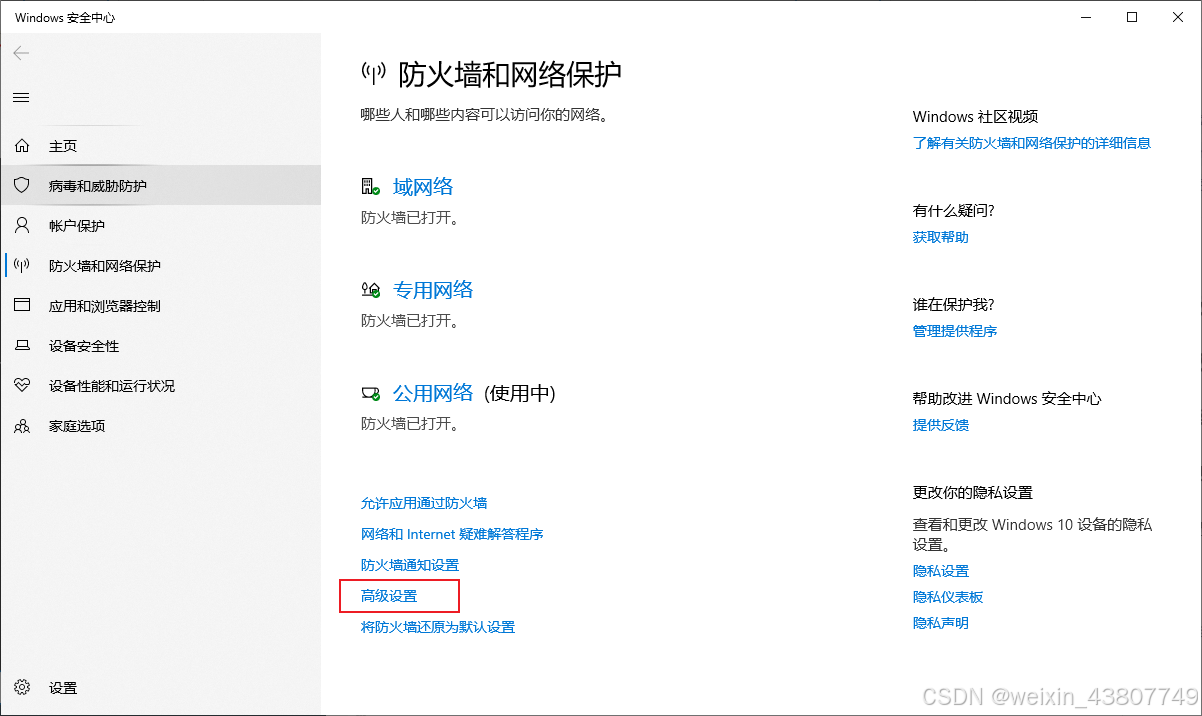The width and height of the screenshot is (1202, 716).
Task: Open the 域网络 link
Action: (423, 187)
